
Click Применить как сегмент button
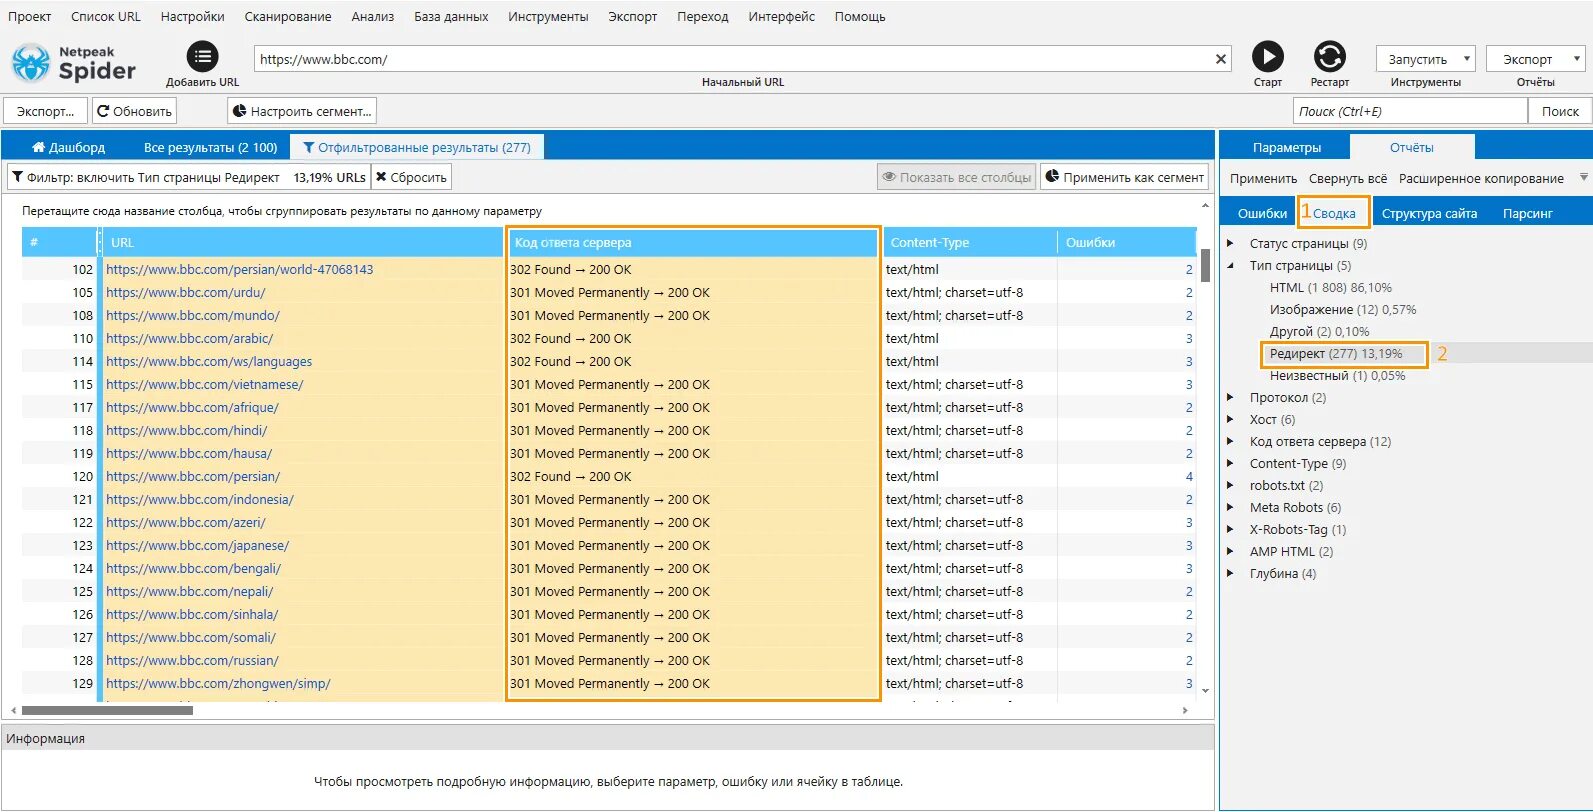[1125, 177]
